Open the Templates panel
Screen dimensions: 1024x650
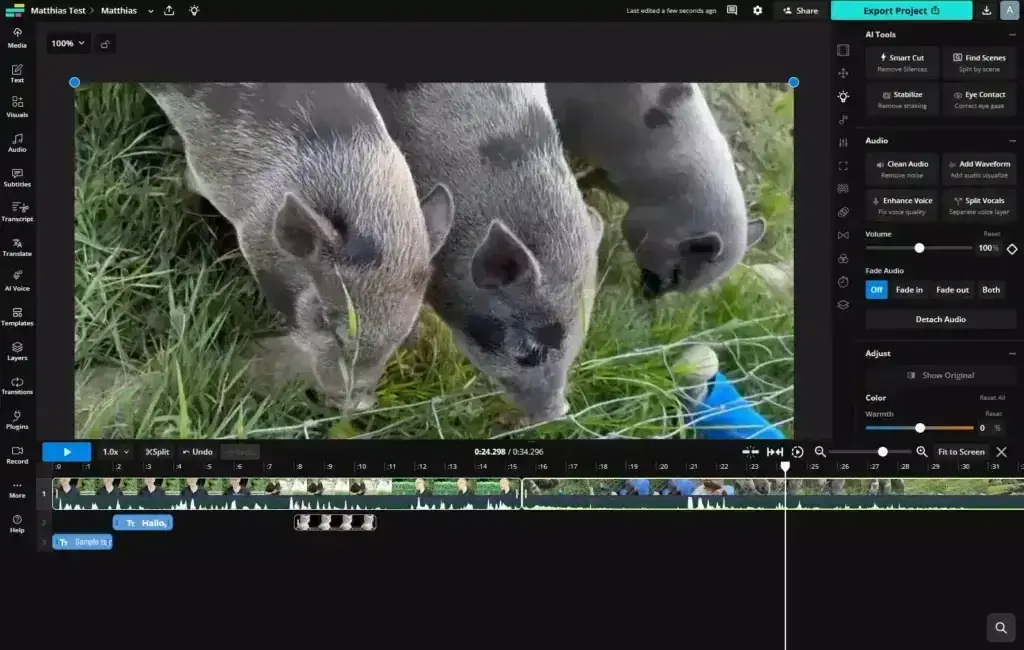point(17,316)
